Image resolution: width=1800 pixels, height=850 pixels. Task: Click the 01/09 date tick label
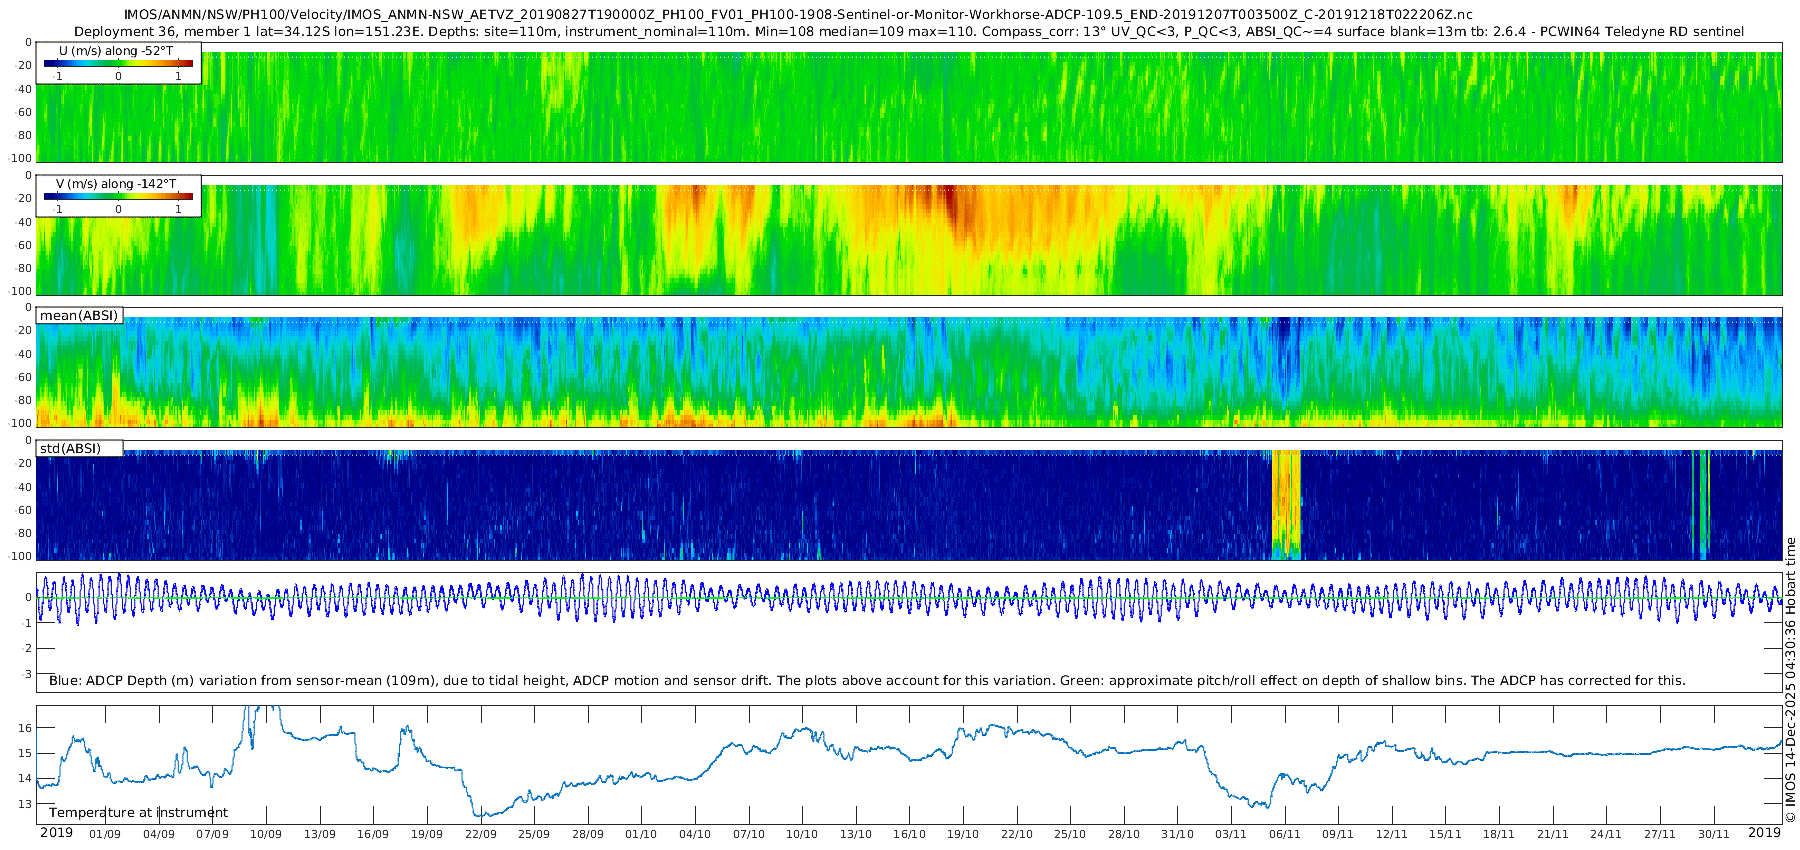pyautogui.click(x=105, y=834)
